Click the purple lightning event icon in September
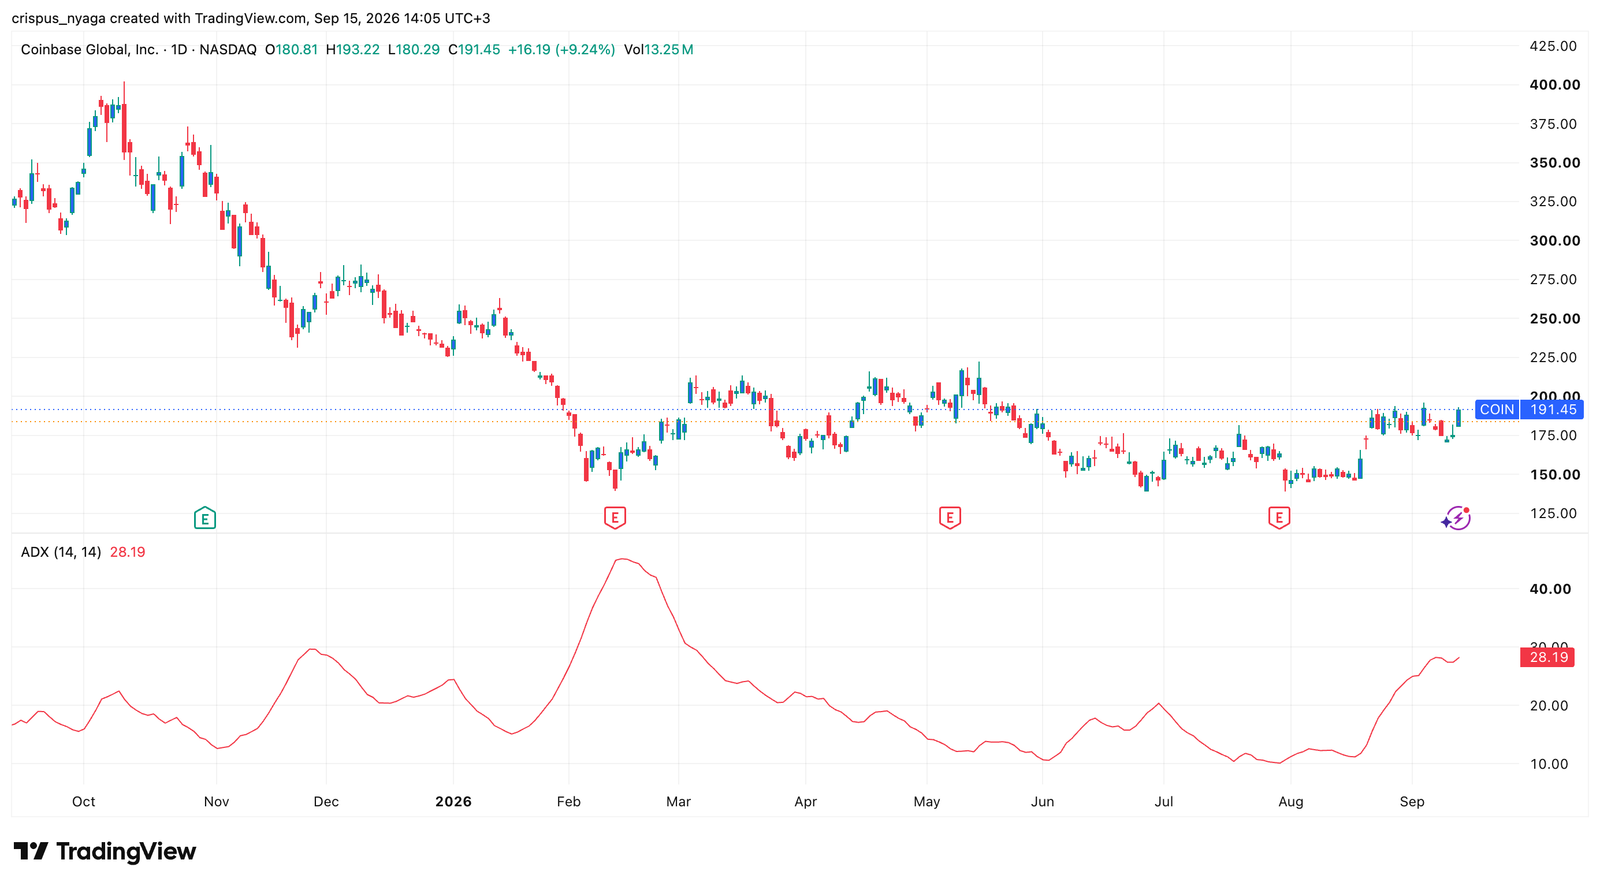The image size is (1600, 886). (x=1456, y=518)
